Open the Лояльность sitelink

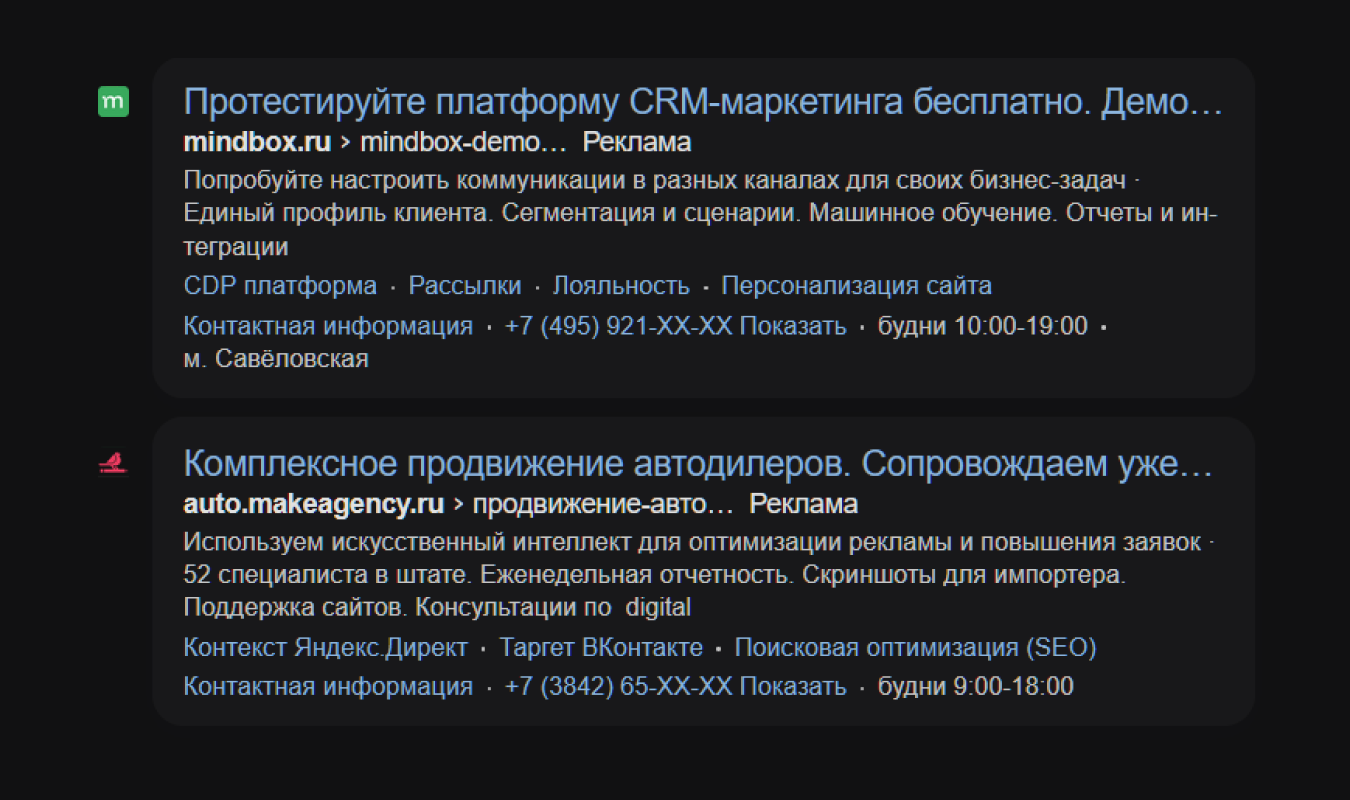coord(621,286)
